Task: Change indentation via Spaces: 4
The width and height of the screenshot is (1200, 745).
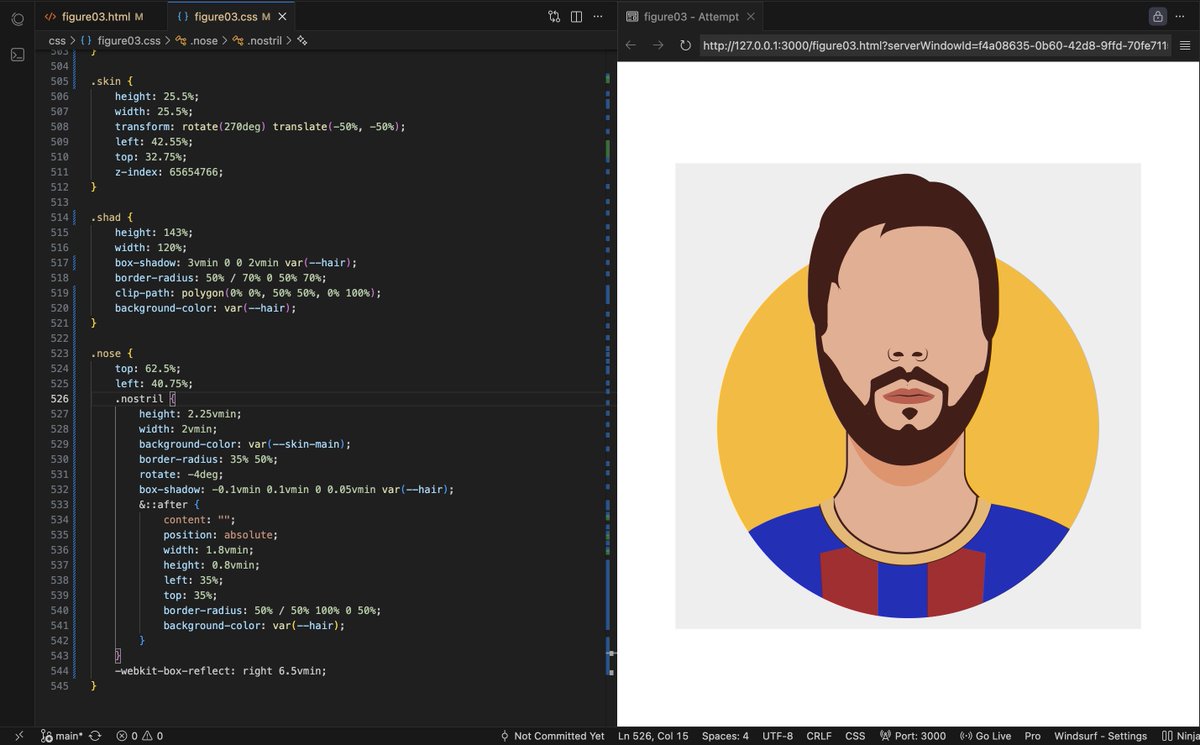Action: 725,736
